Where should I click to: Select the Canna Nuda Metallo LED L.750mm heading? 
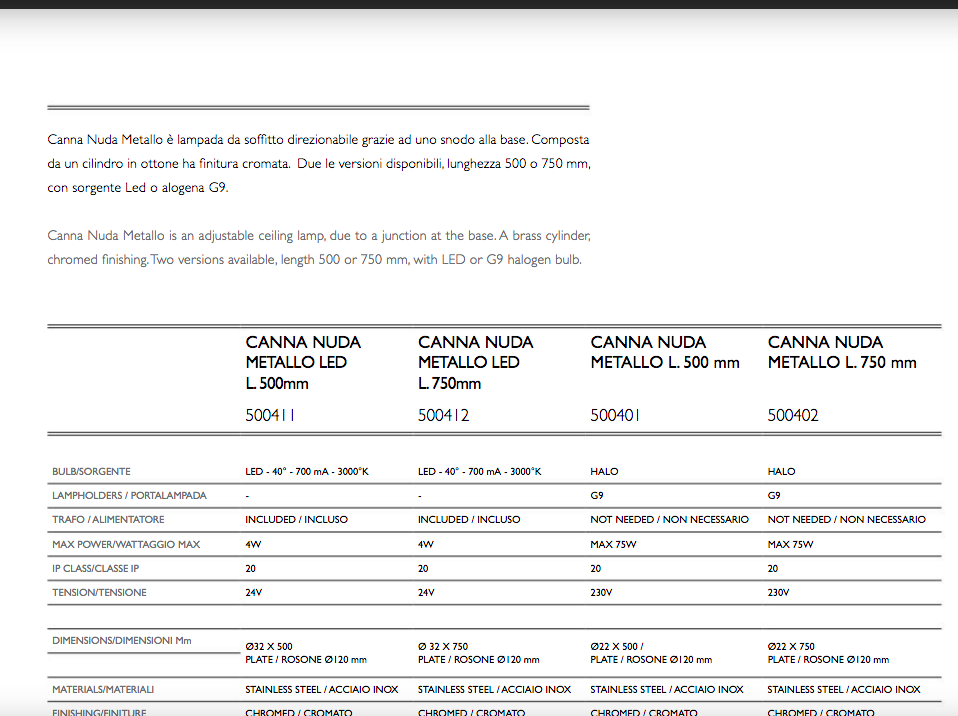pos(475,362)
